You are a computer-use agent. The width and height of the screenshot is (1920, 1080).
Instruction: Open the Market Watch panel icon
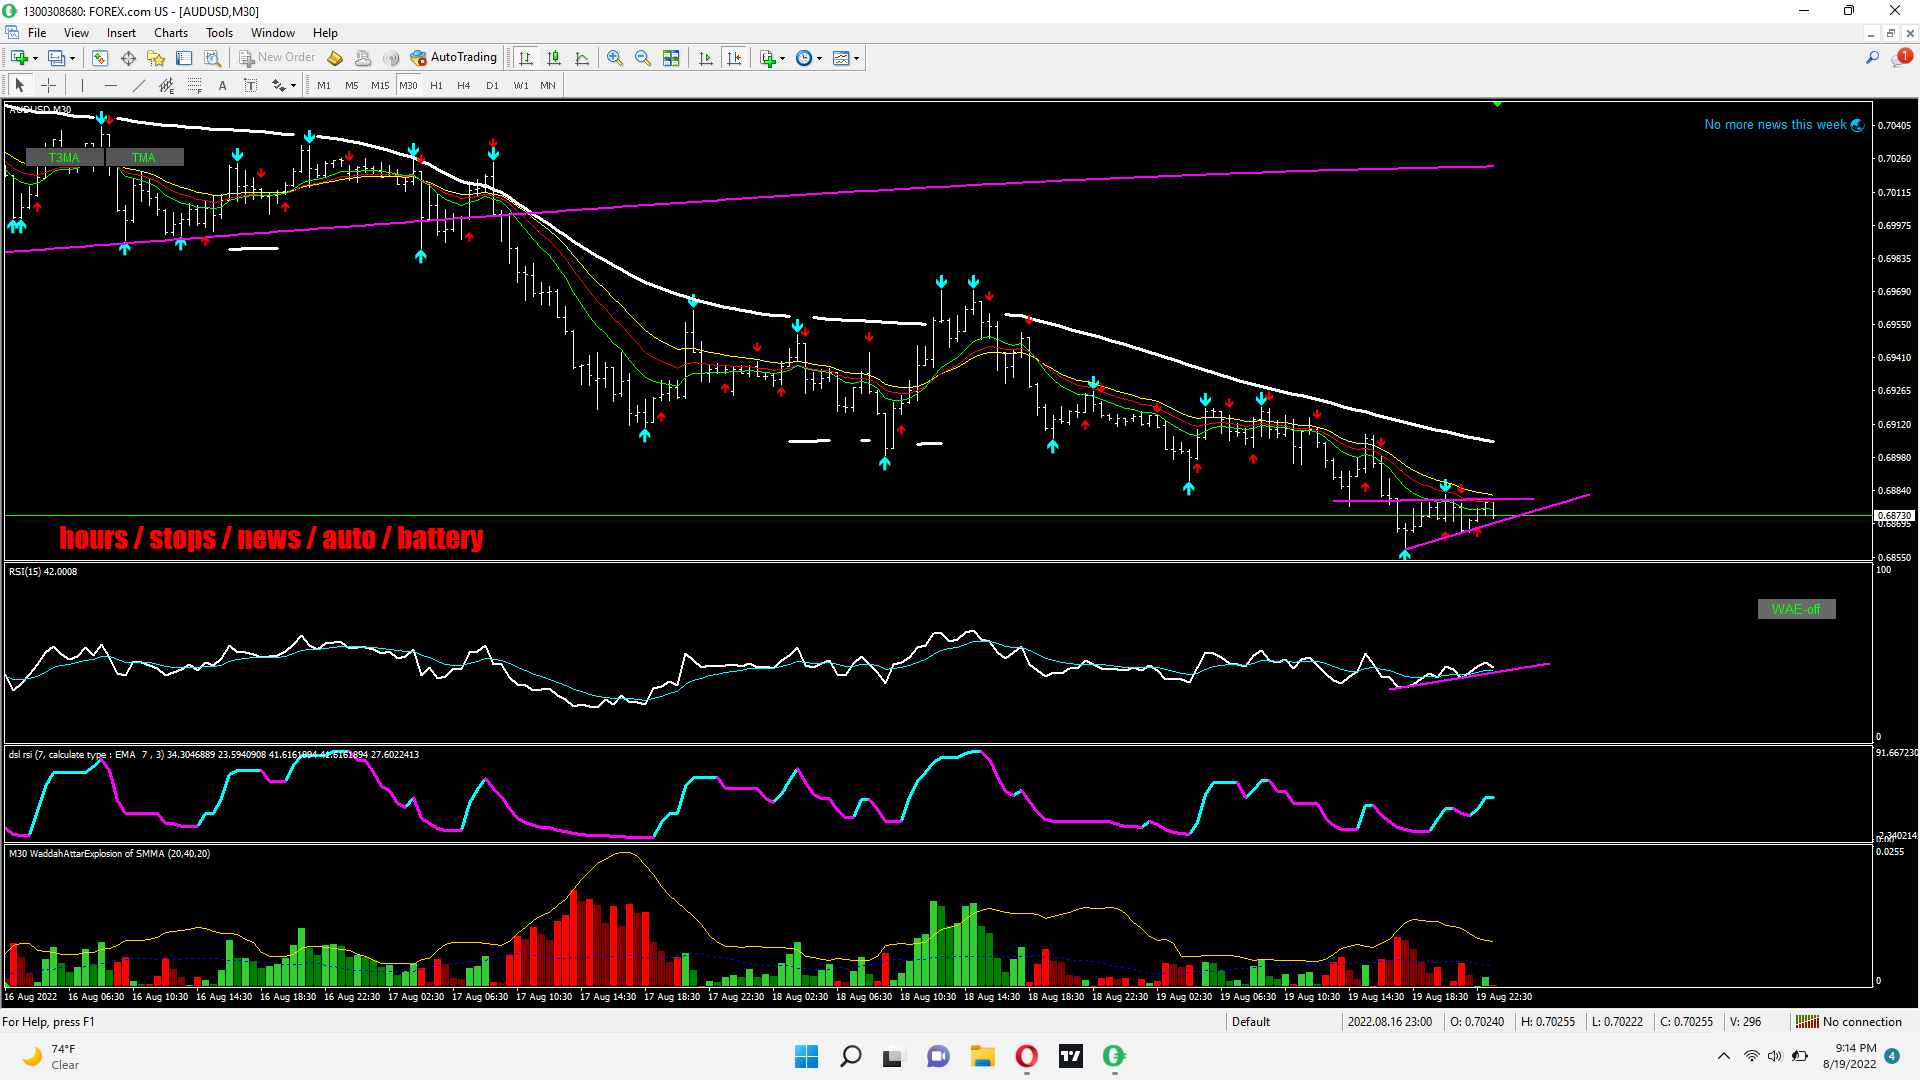point(100,58)
